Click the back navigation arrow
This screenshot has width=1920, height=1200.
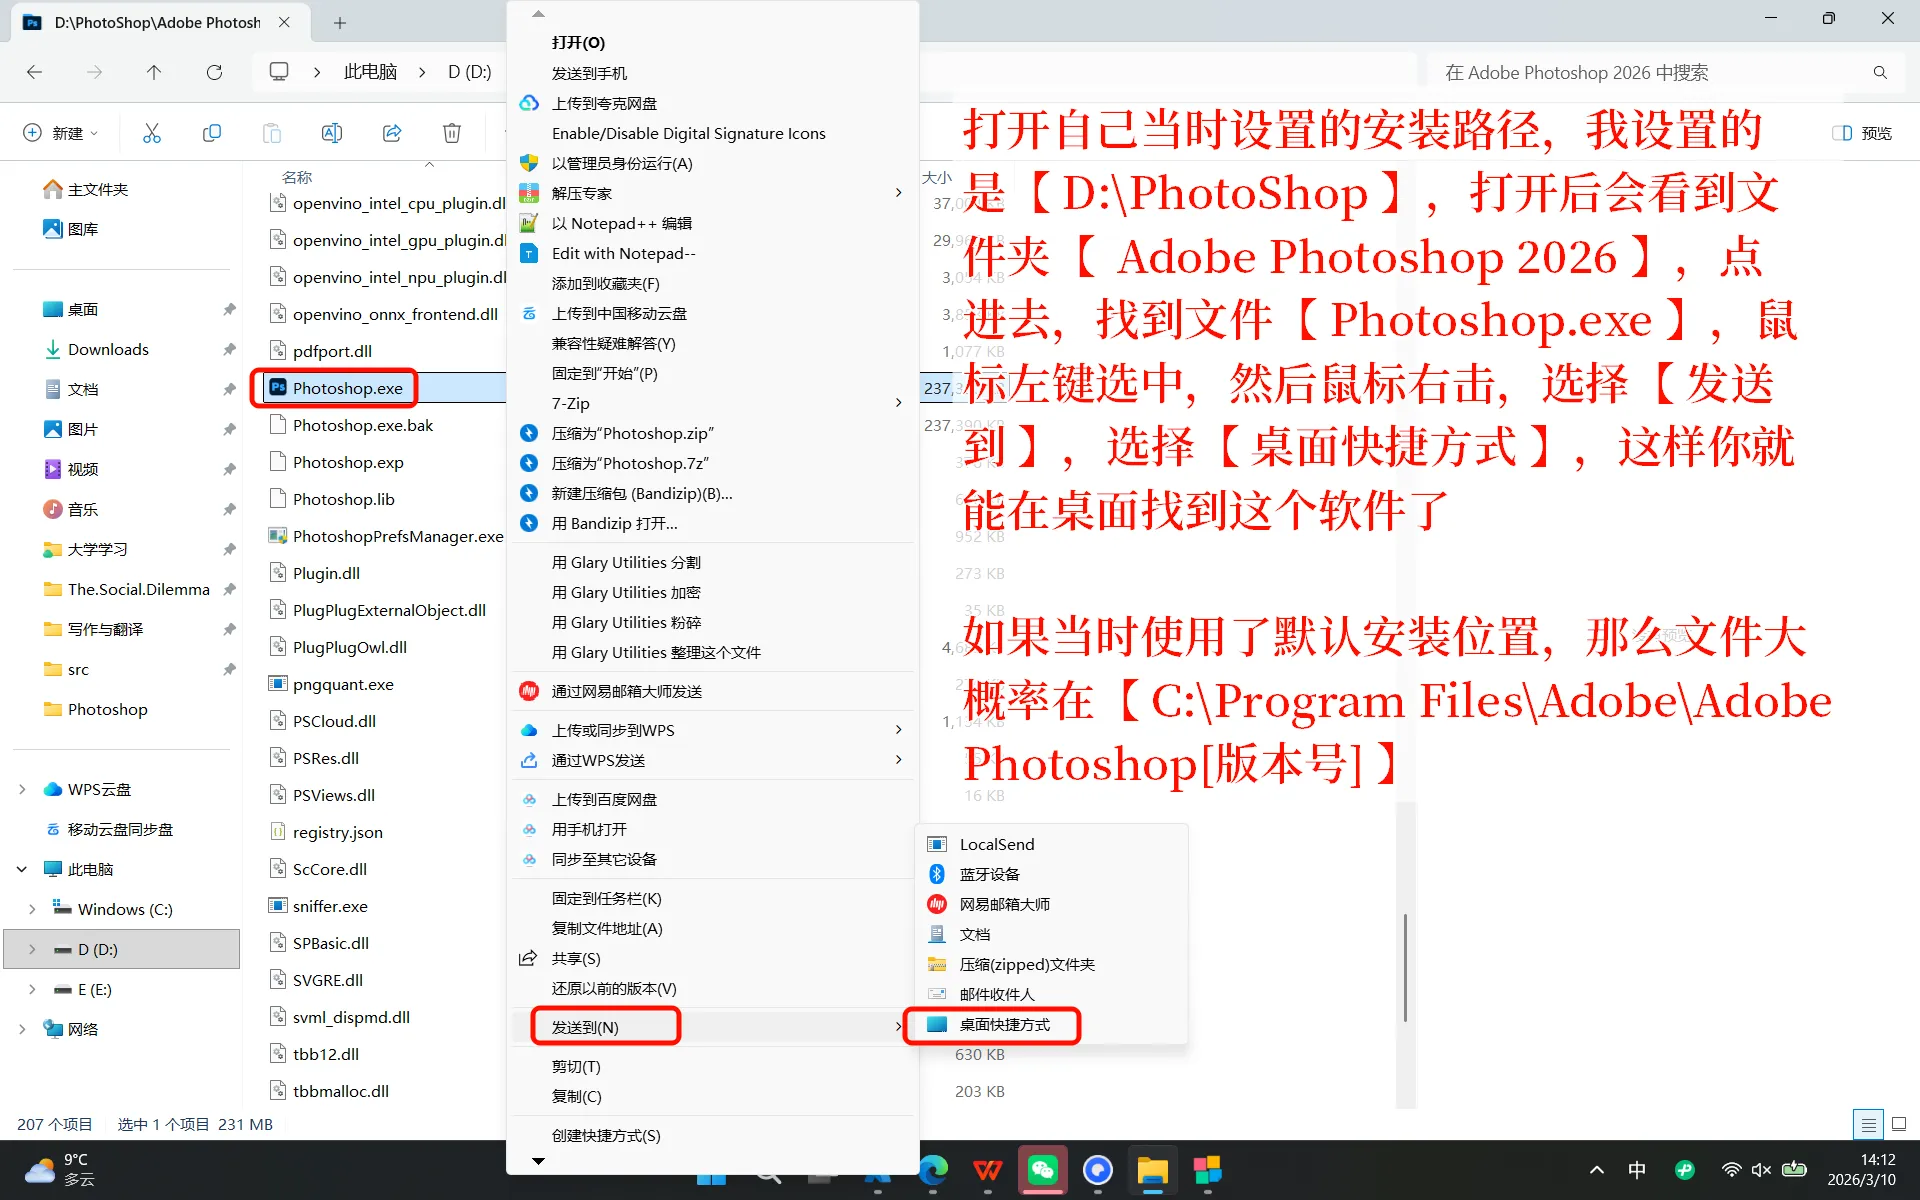[34, 72]
